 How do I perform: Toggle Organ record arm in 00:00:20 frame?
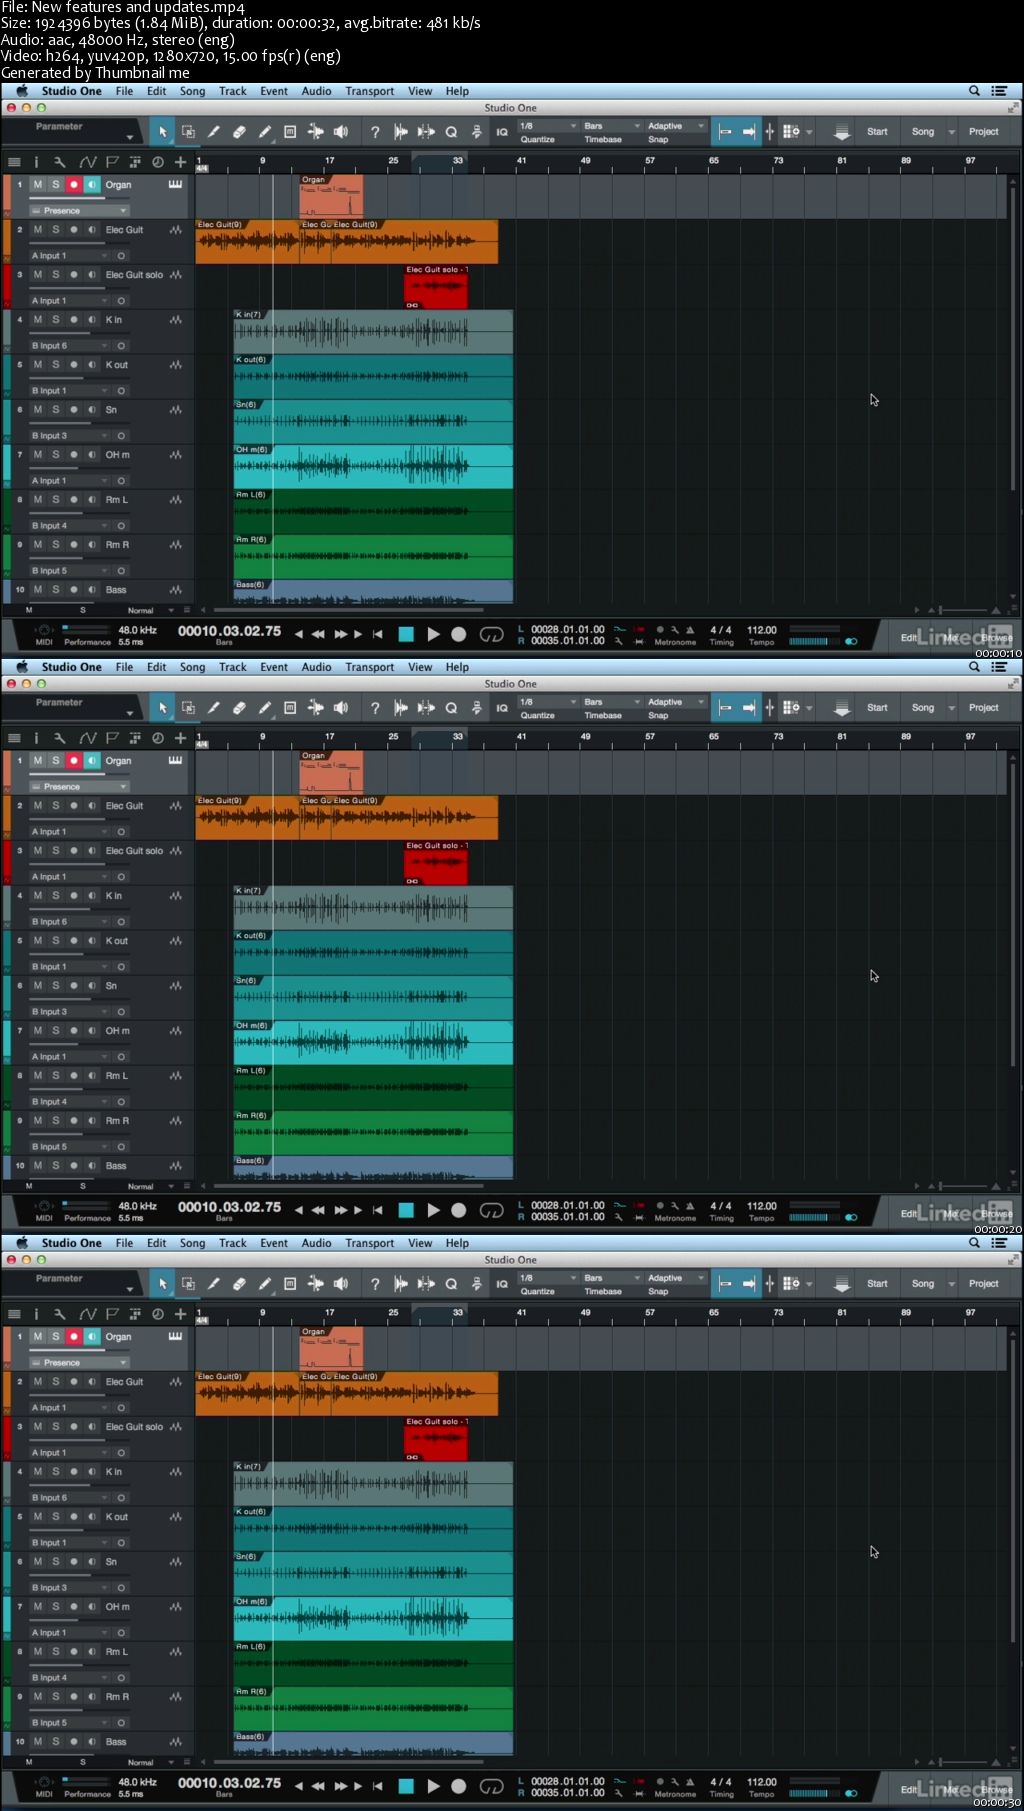(73, 761)
